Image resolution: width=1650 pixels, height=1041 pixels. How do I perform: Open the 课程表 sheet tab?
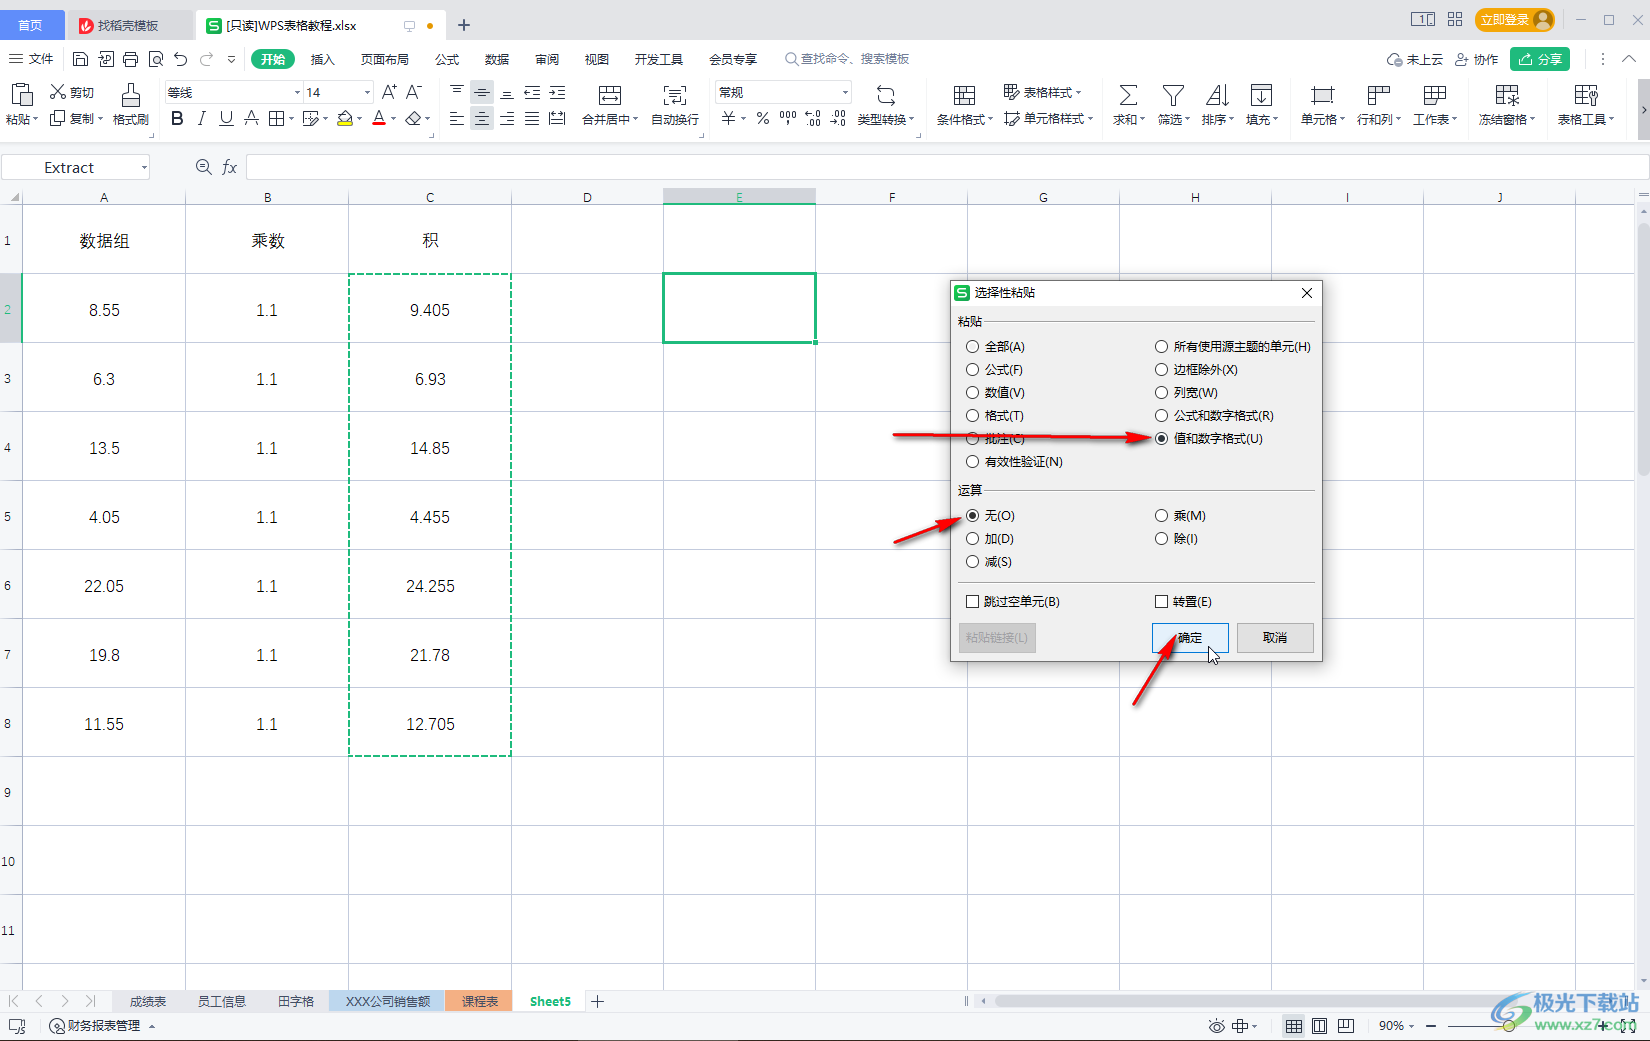[480, 1001]
